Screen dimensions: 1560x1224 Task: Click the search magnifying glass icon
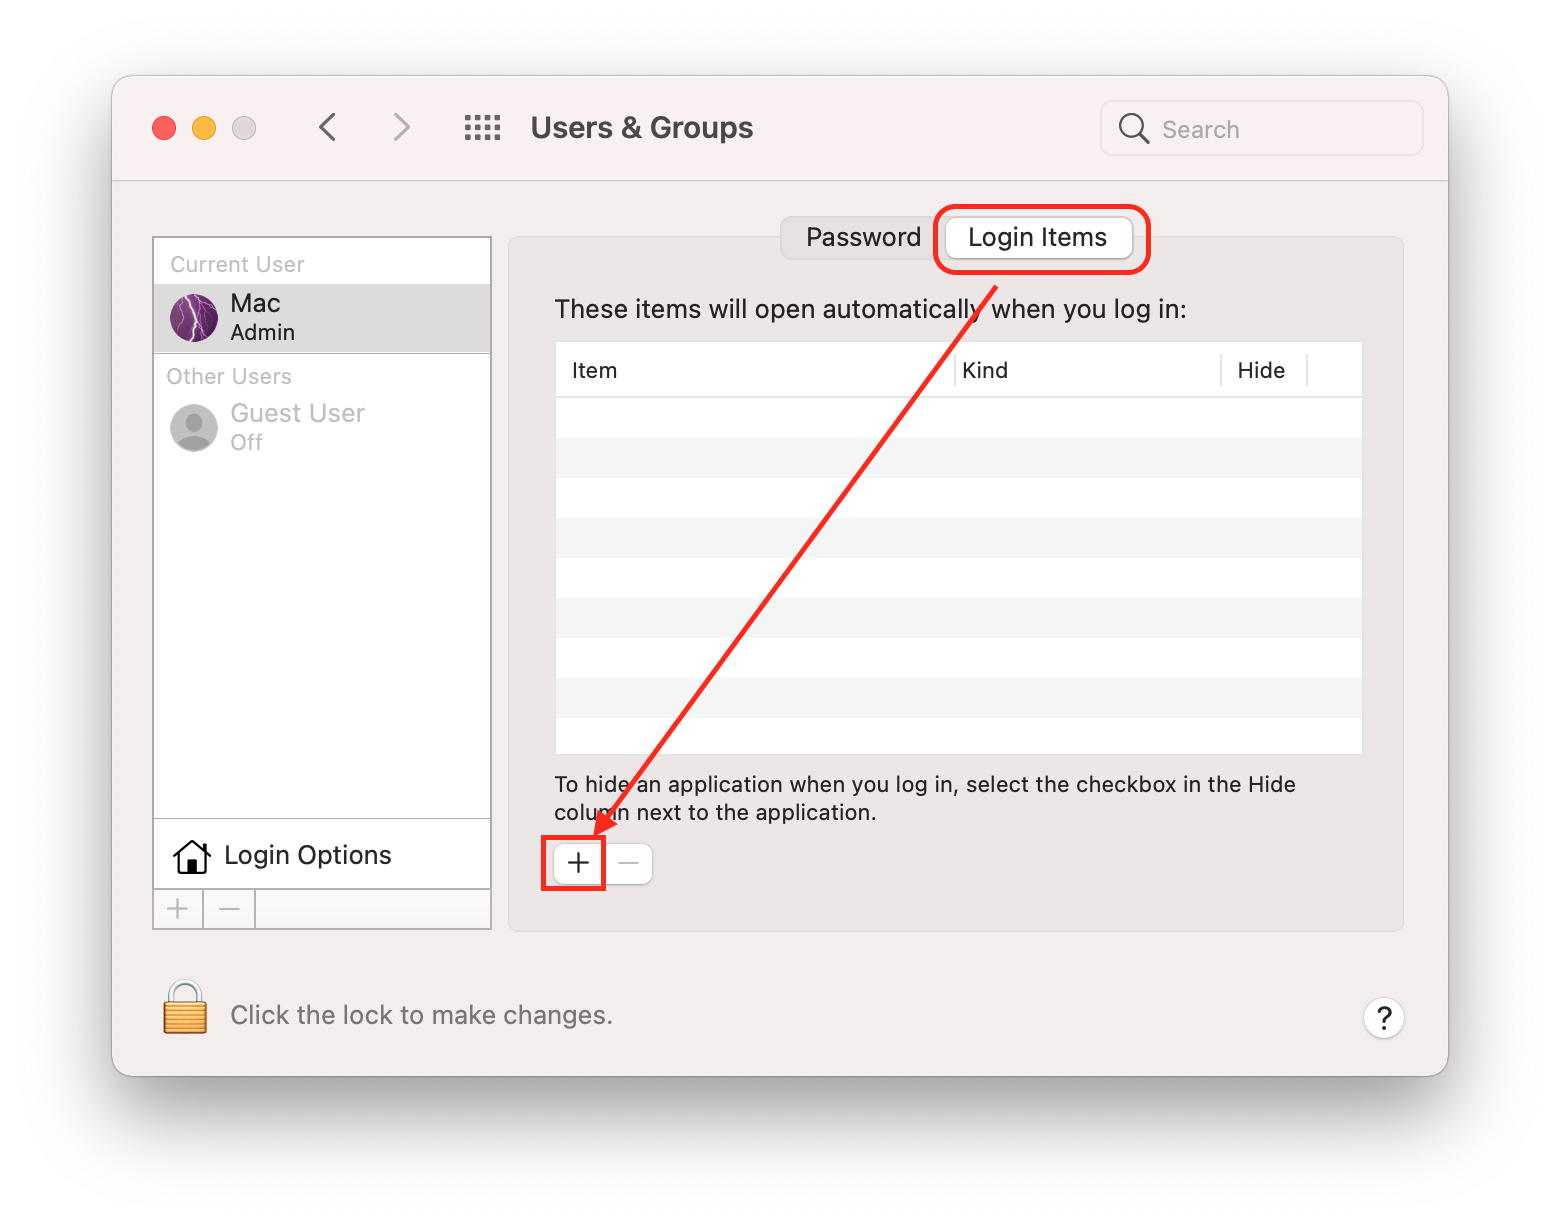coord(1133,129)
